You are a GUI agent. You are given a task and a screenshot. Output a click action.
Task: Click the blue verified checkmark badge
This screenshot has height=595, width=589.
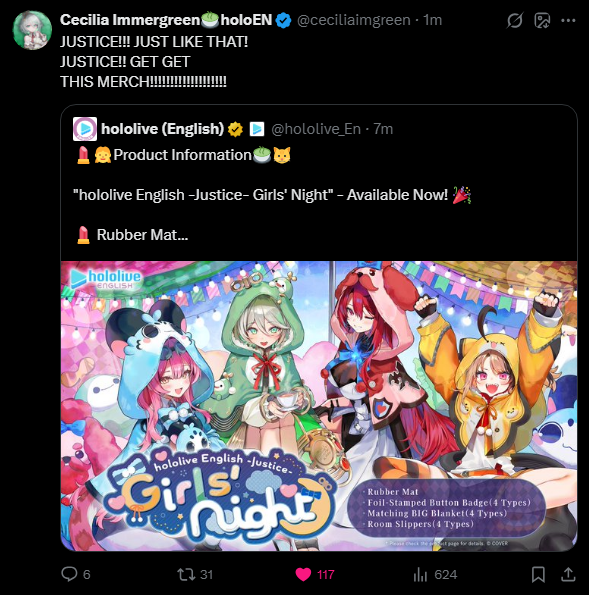point(283,20)
